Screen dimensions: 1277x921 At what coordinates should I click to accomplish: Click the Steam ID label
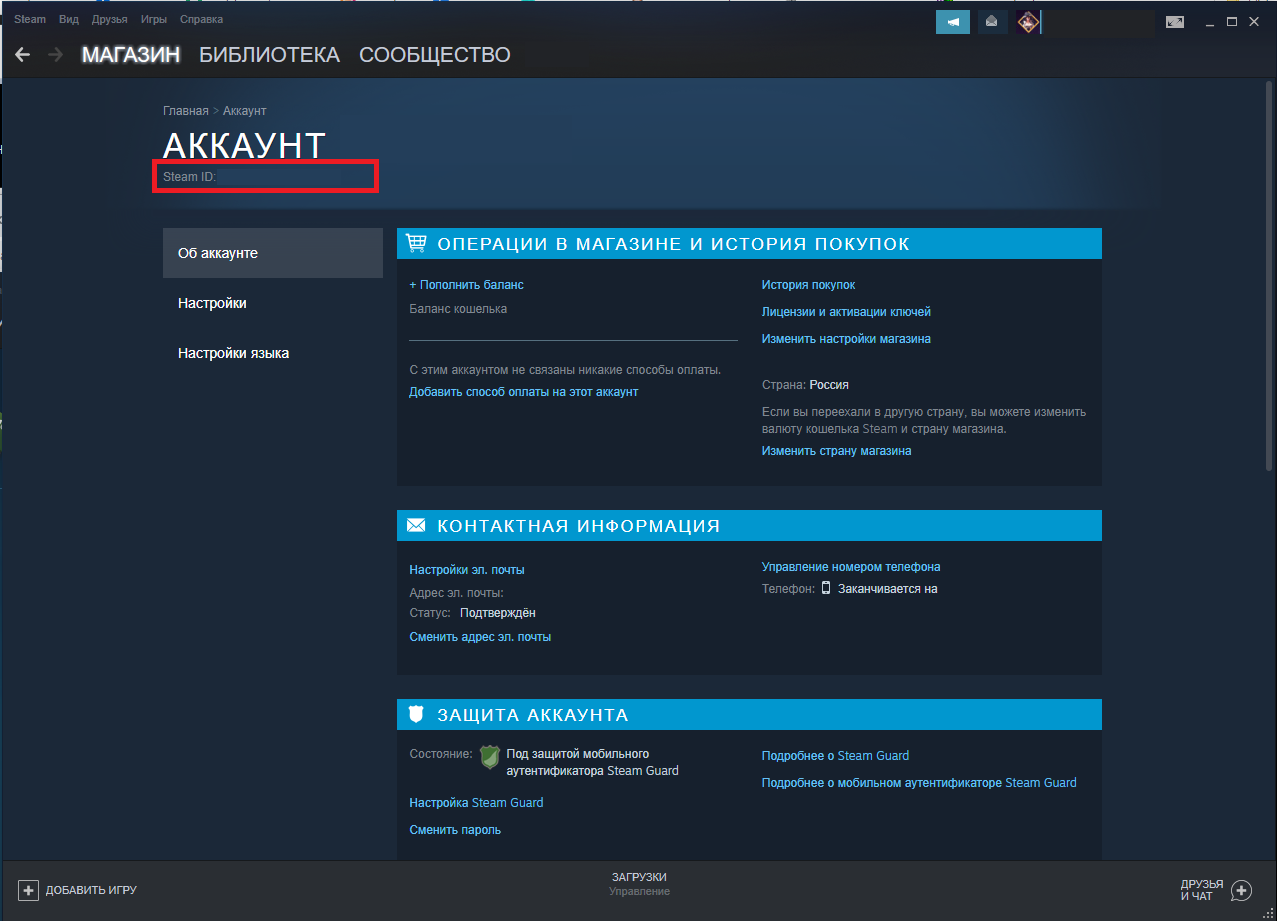click(189, 177)
